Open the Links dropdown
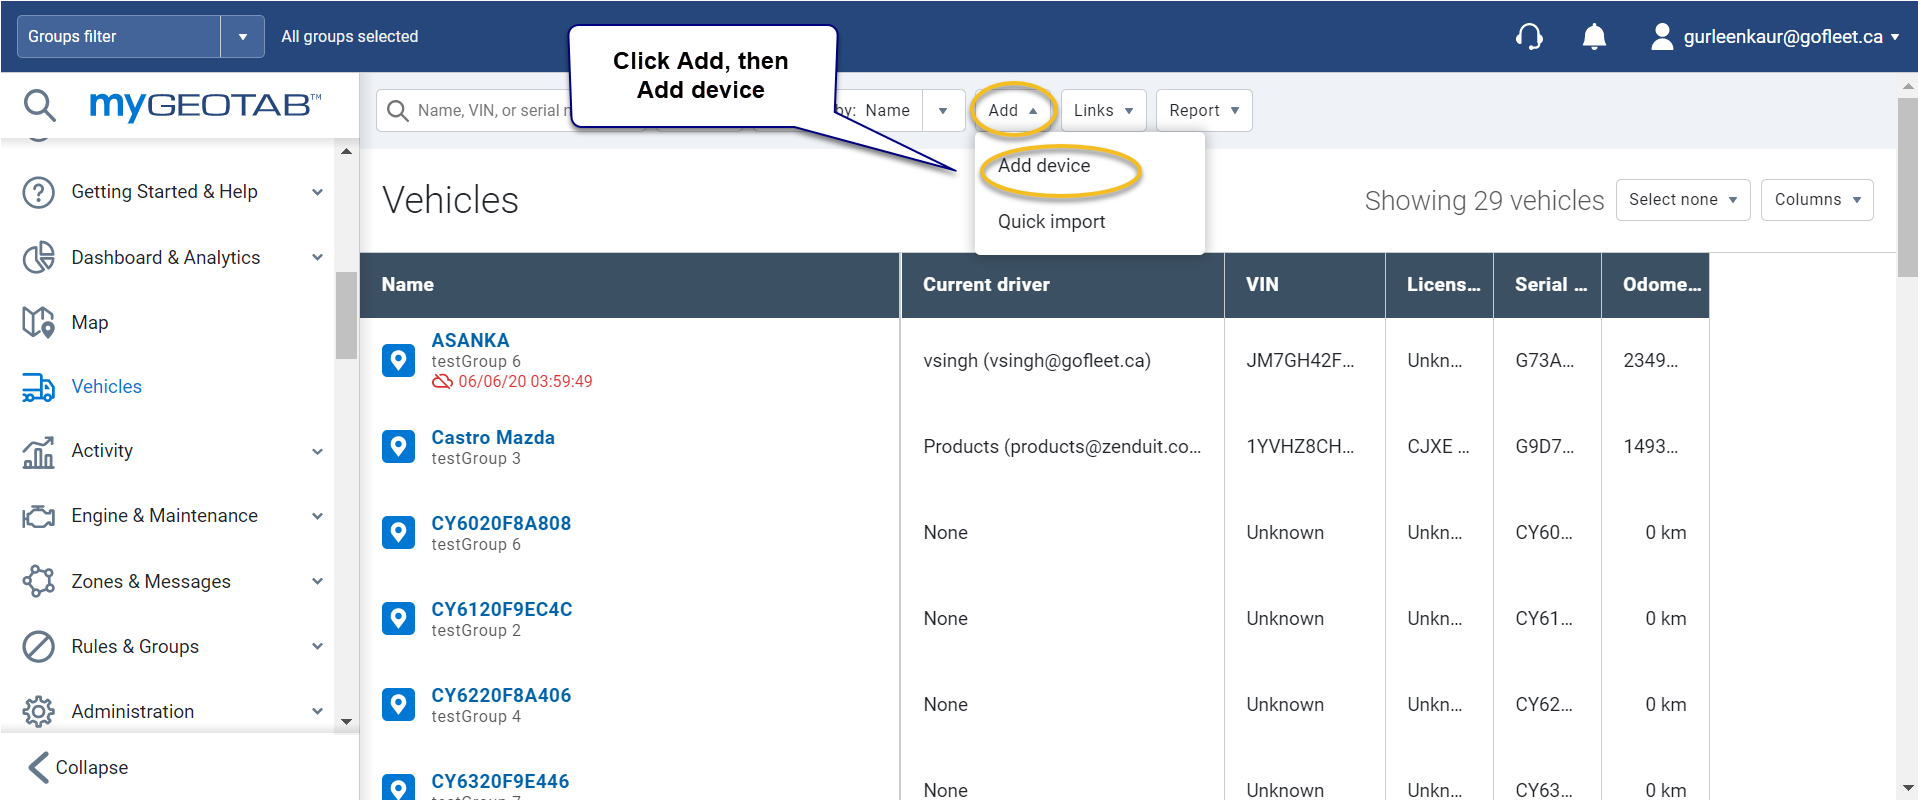This screenshot has width=1918, height=800. [x=1103, y=110]
